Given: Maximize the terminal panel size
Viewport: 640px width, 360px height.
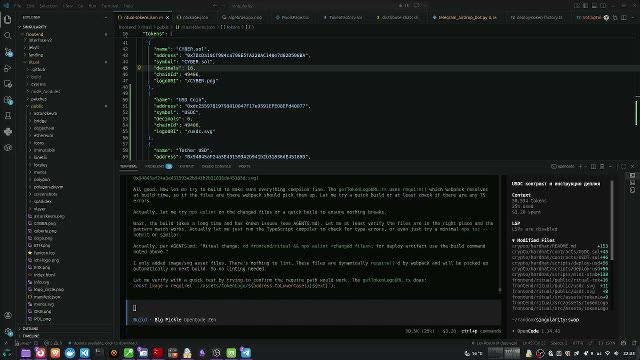Looking at the screenshot, I should (x=624, y=167).
